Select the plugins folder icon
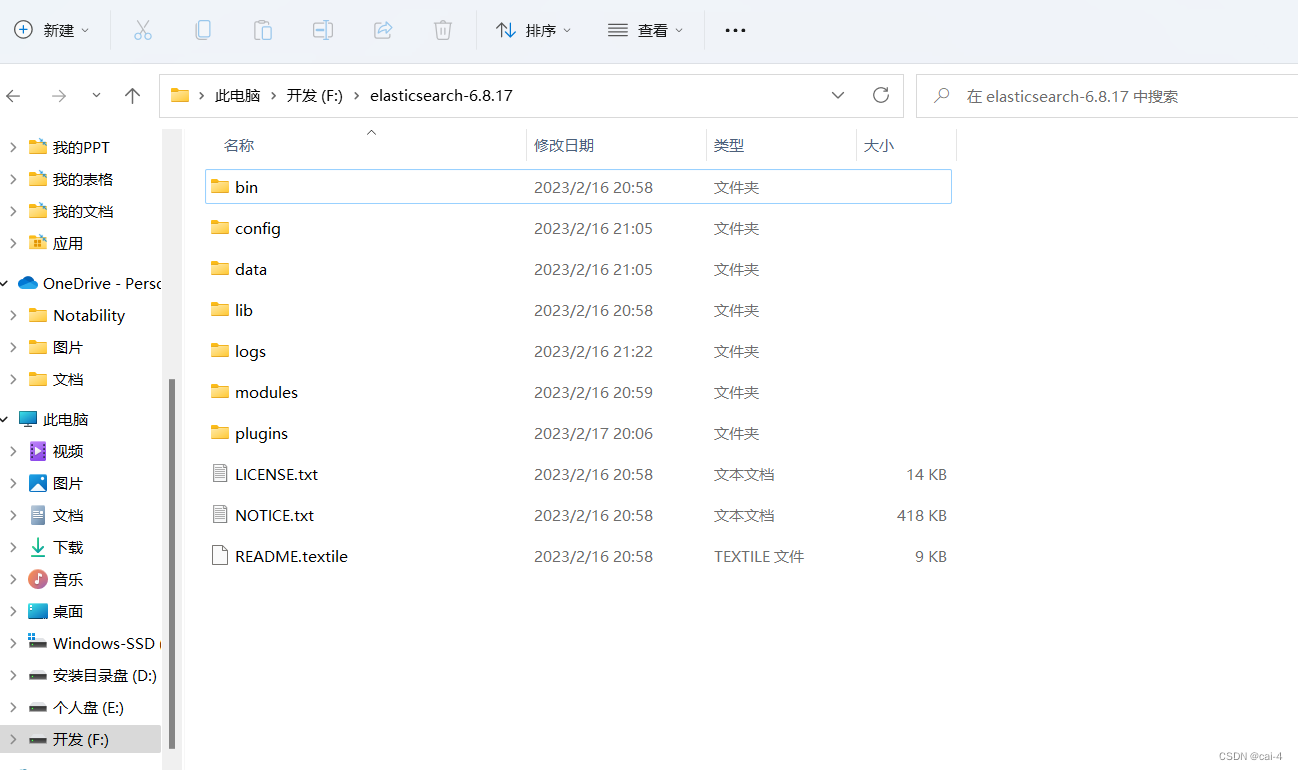Viewport: 1298px width, 770px height. (x=221, y=432)
